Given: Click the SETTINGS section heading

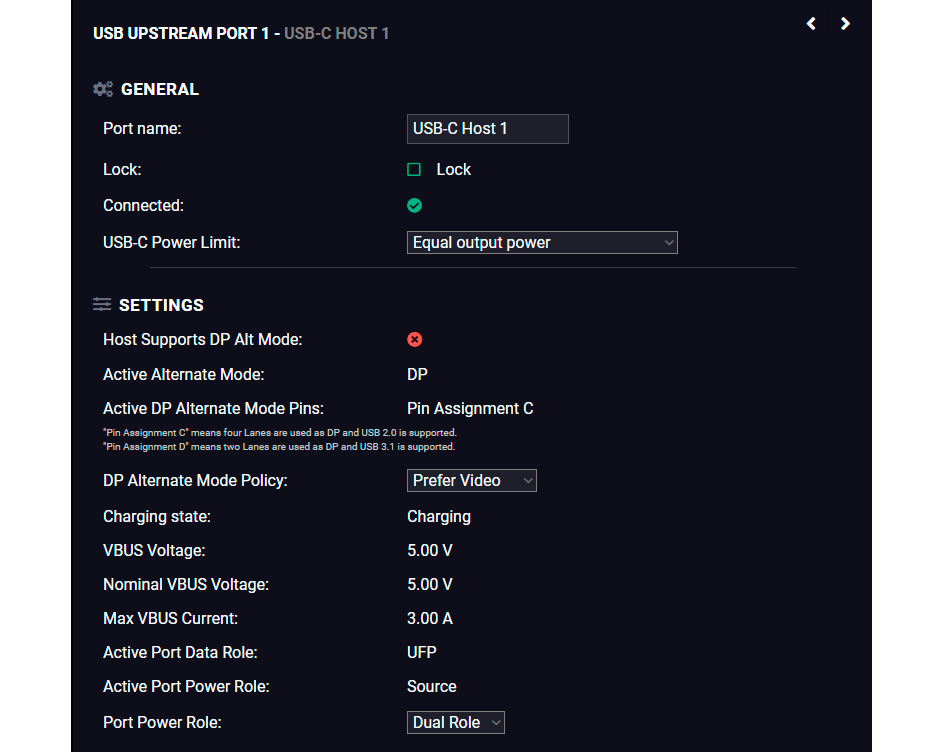Looking at the screenshot, I should pos(161,305).
